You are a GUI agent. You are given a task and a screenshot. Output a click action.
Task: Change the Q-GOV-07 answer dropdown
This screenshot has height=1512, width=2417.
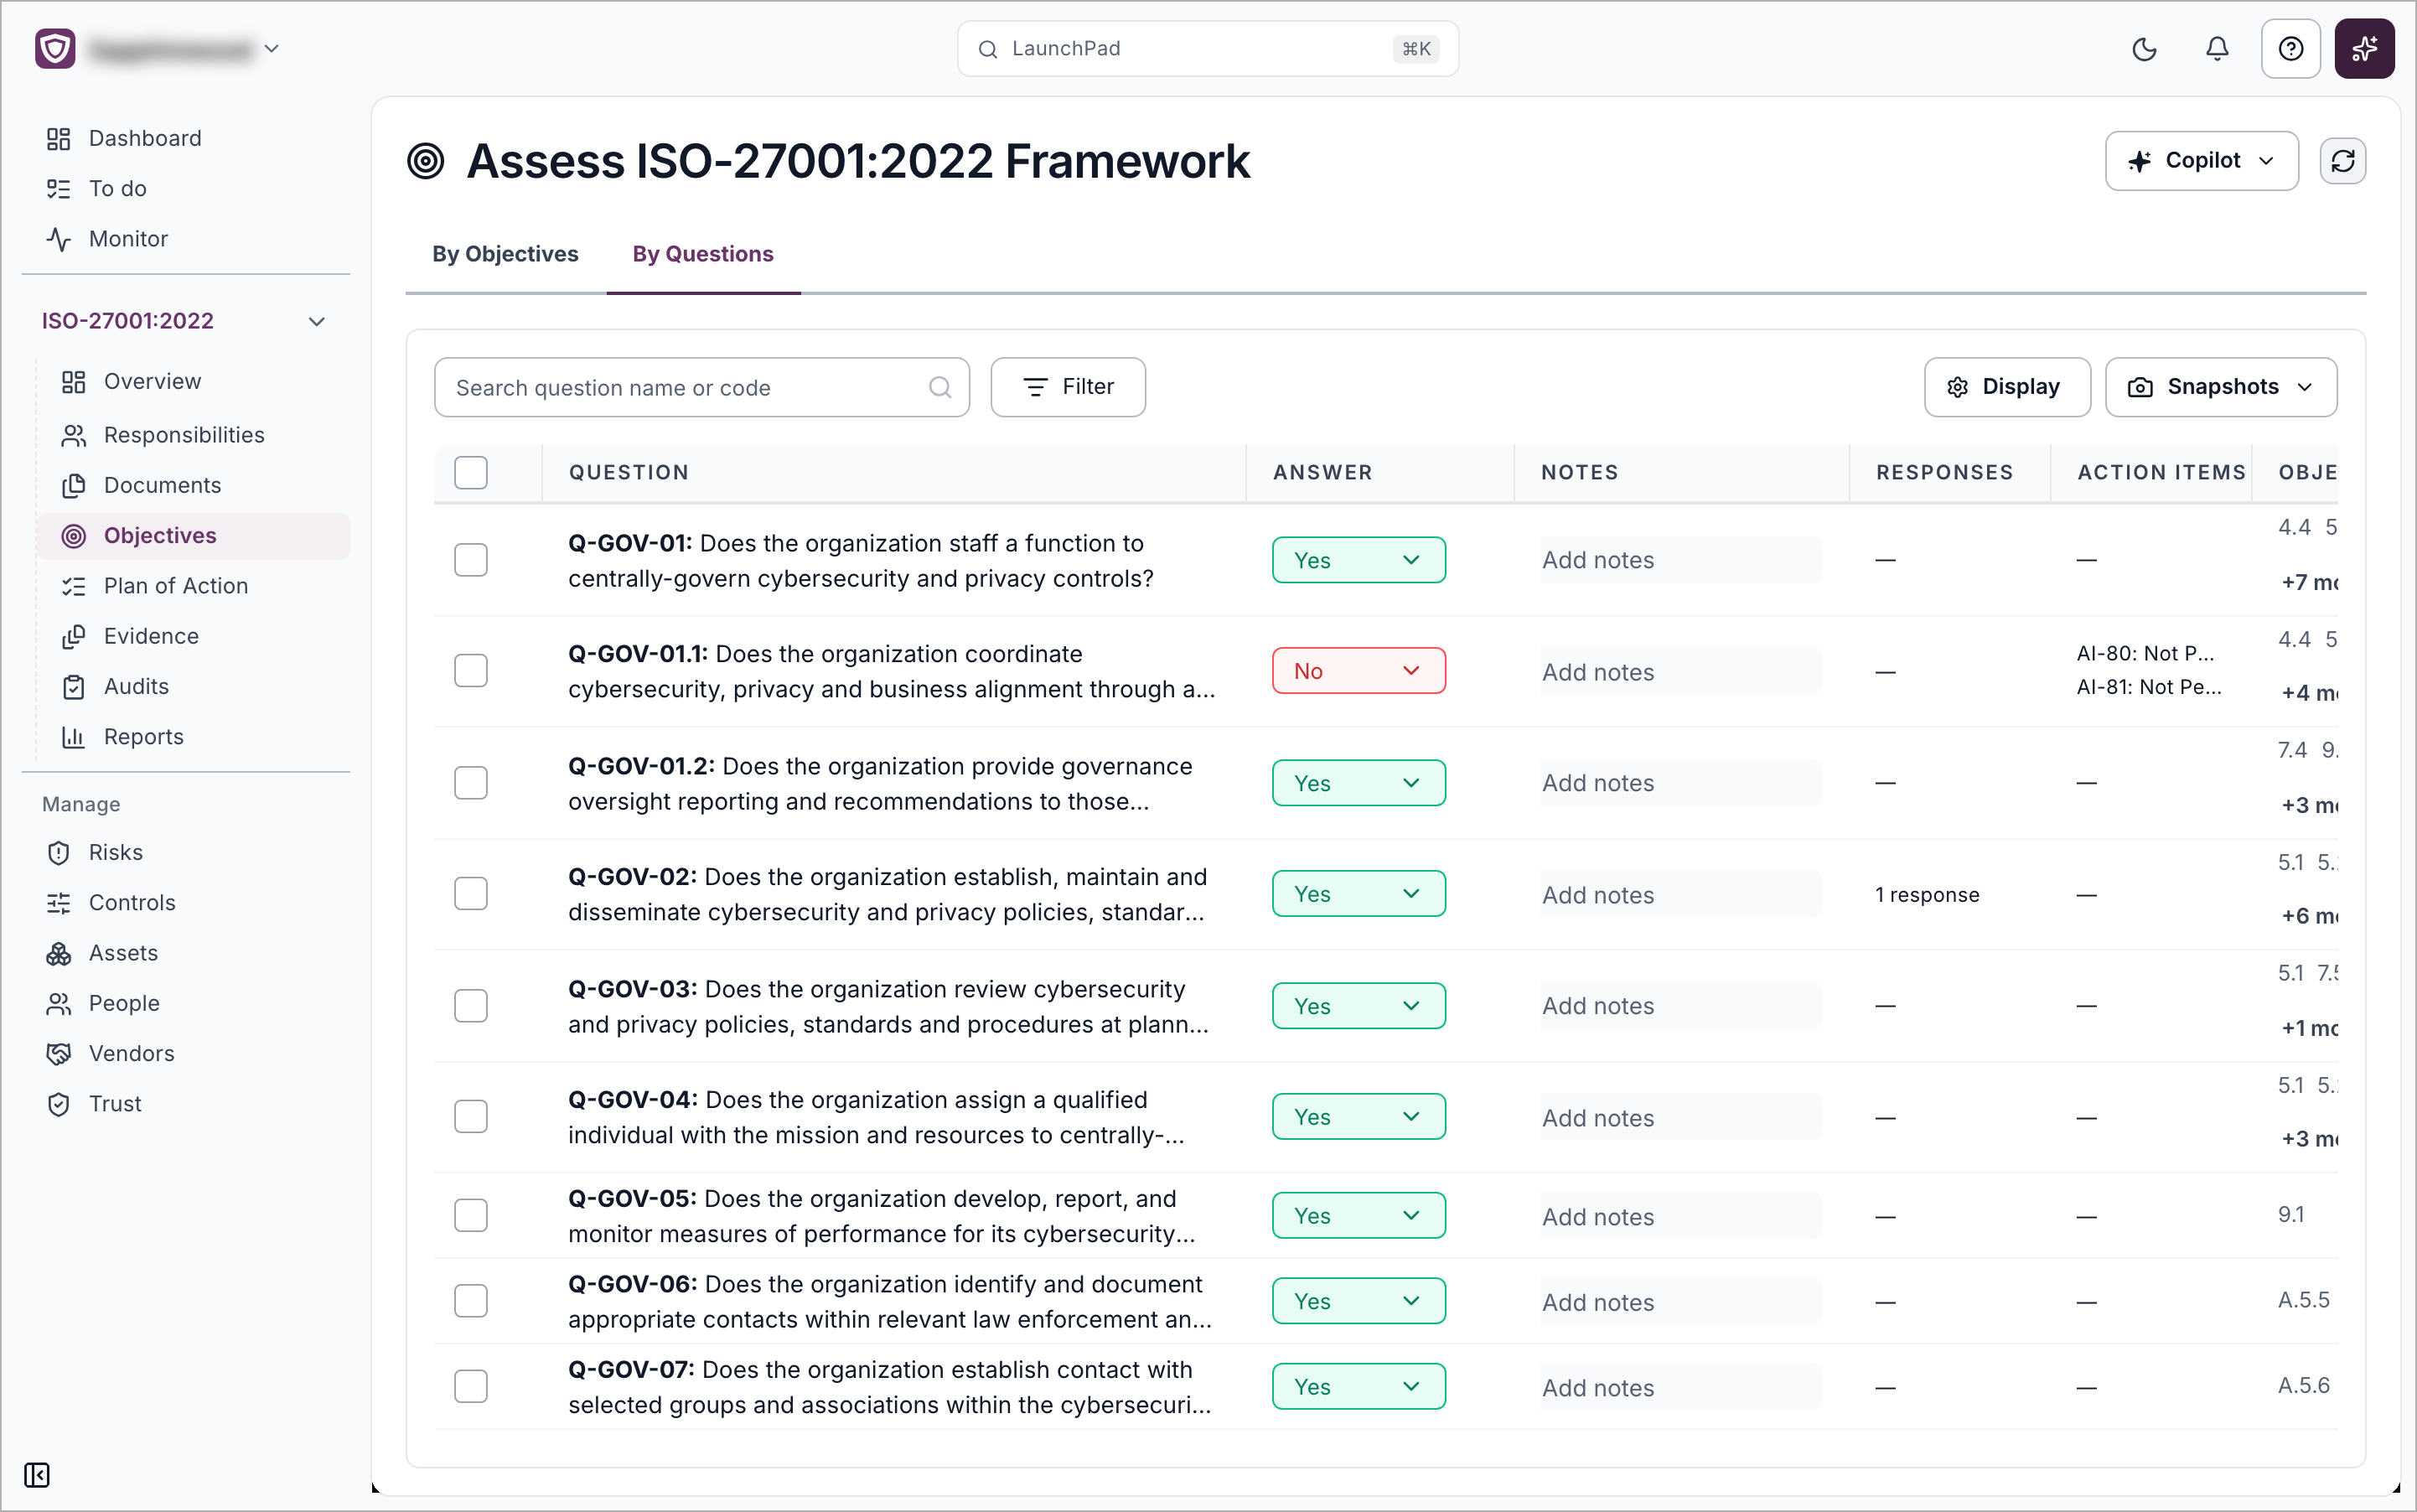(1358, 1386)
